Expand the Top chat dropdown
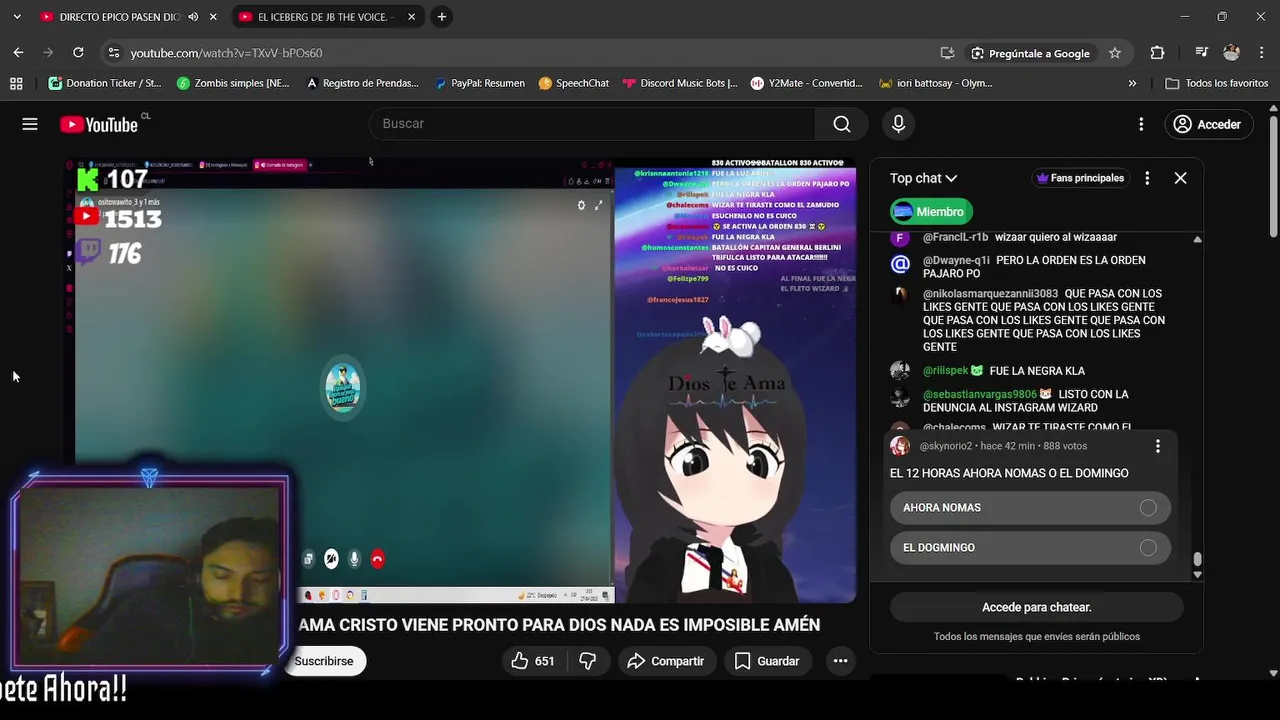Viewport: 1280px width, 720px height. click(924, 178)
